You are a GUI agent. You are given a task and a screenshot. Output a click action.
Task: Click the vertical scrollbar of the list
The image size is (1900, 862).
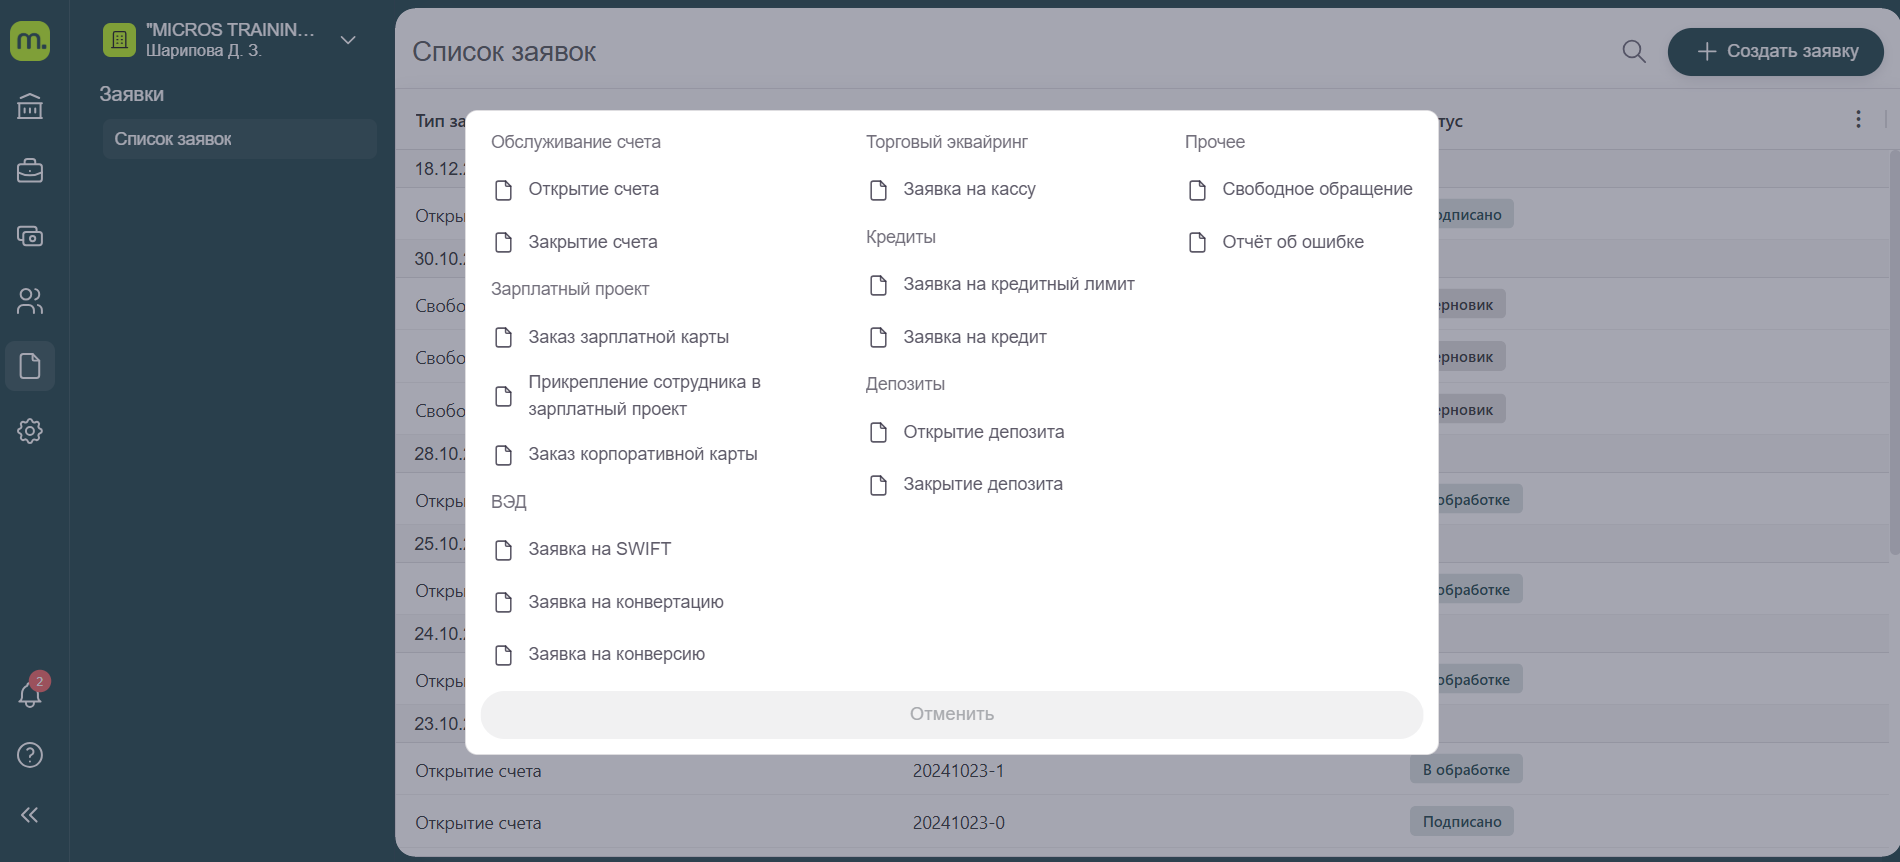tap(1894, 350)
